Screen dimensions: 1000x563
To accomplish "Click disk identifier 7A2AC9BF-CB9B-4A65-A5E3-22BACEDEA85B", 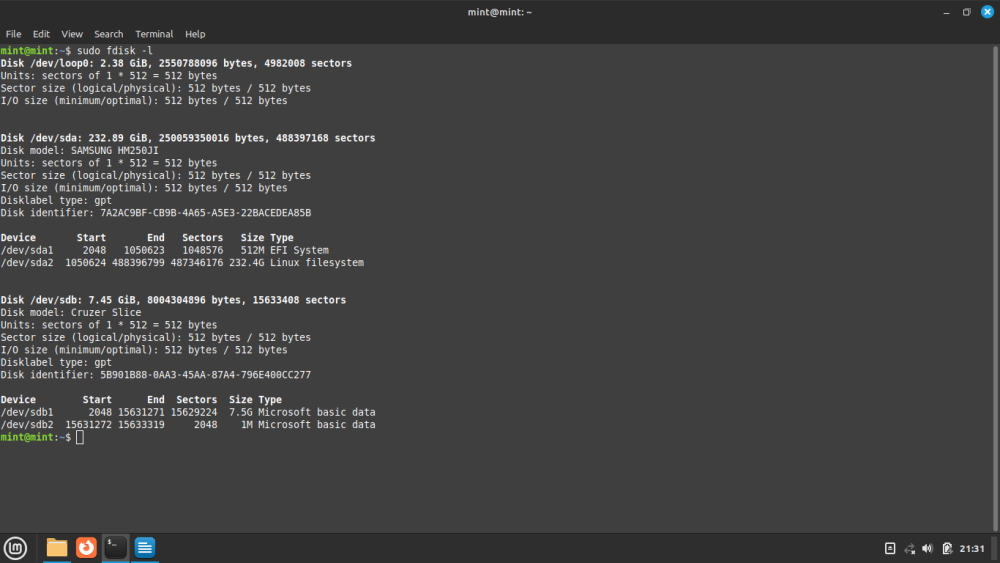I will click(x=205, y=213).
